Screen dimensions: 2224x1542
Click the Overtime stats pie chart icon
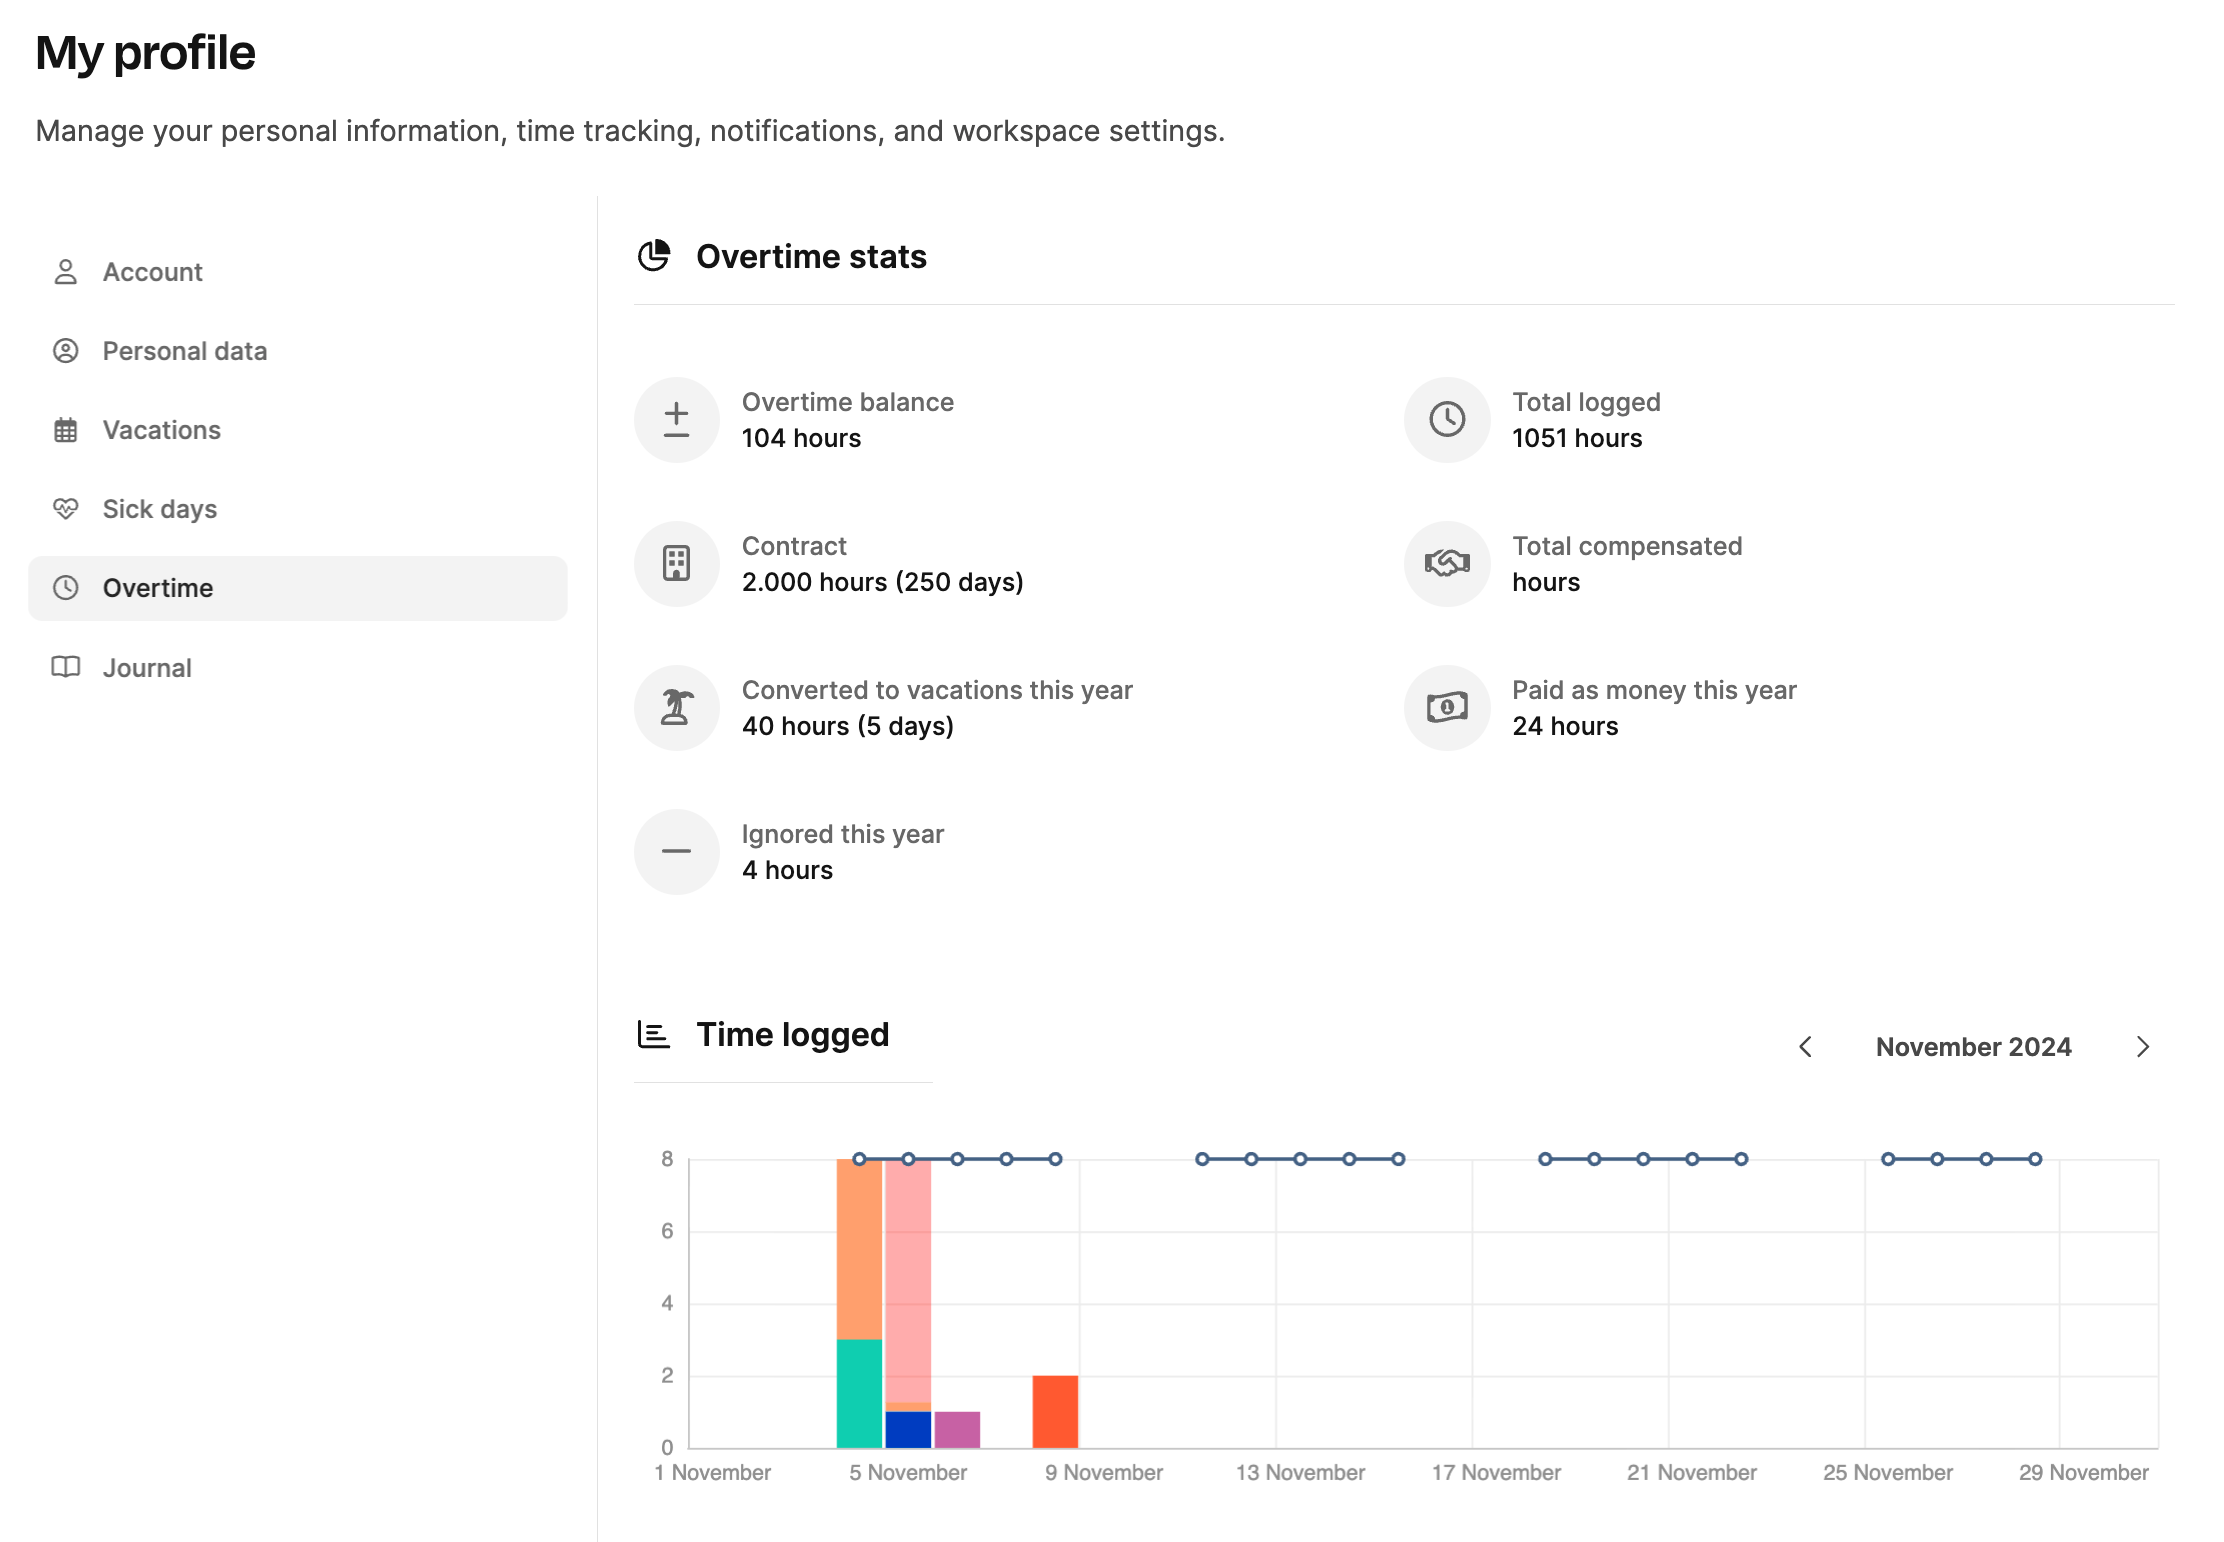(x=654, y=256)
